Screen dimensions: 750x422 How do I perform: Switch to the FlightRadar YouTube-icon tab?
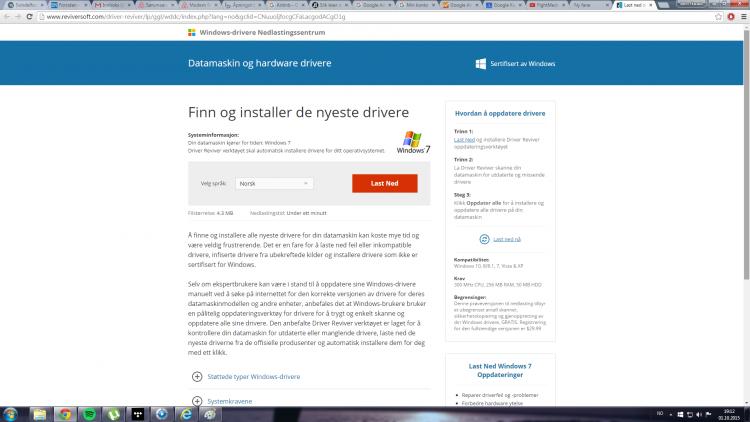[x=546, y=5]
